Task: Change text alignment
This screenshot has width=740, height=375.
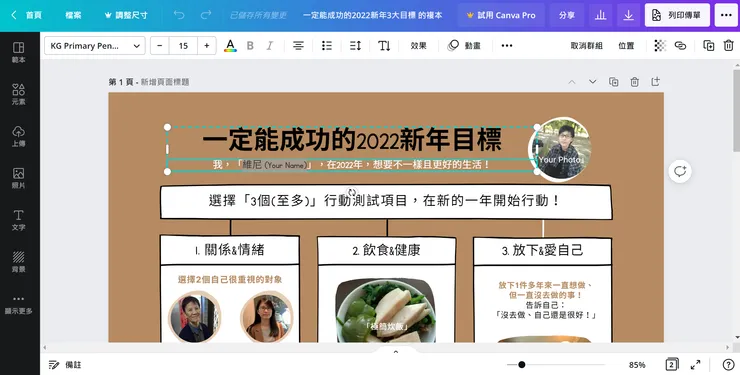Action: tap(298, 46)
